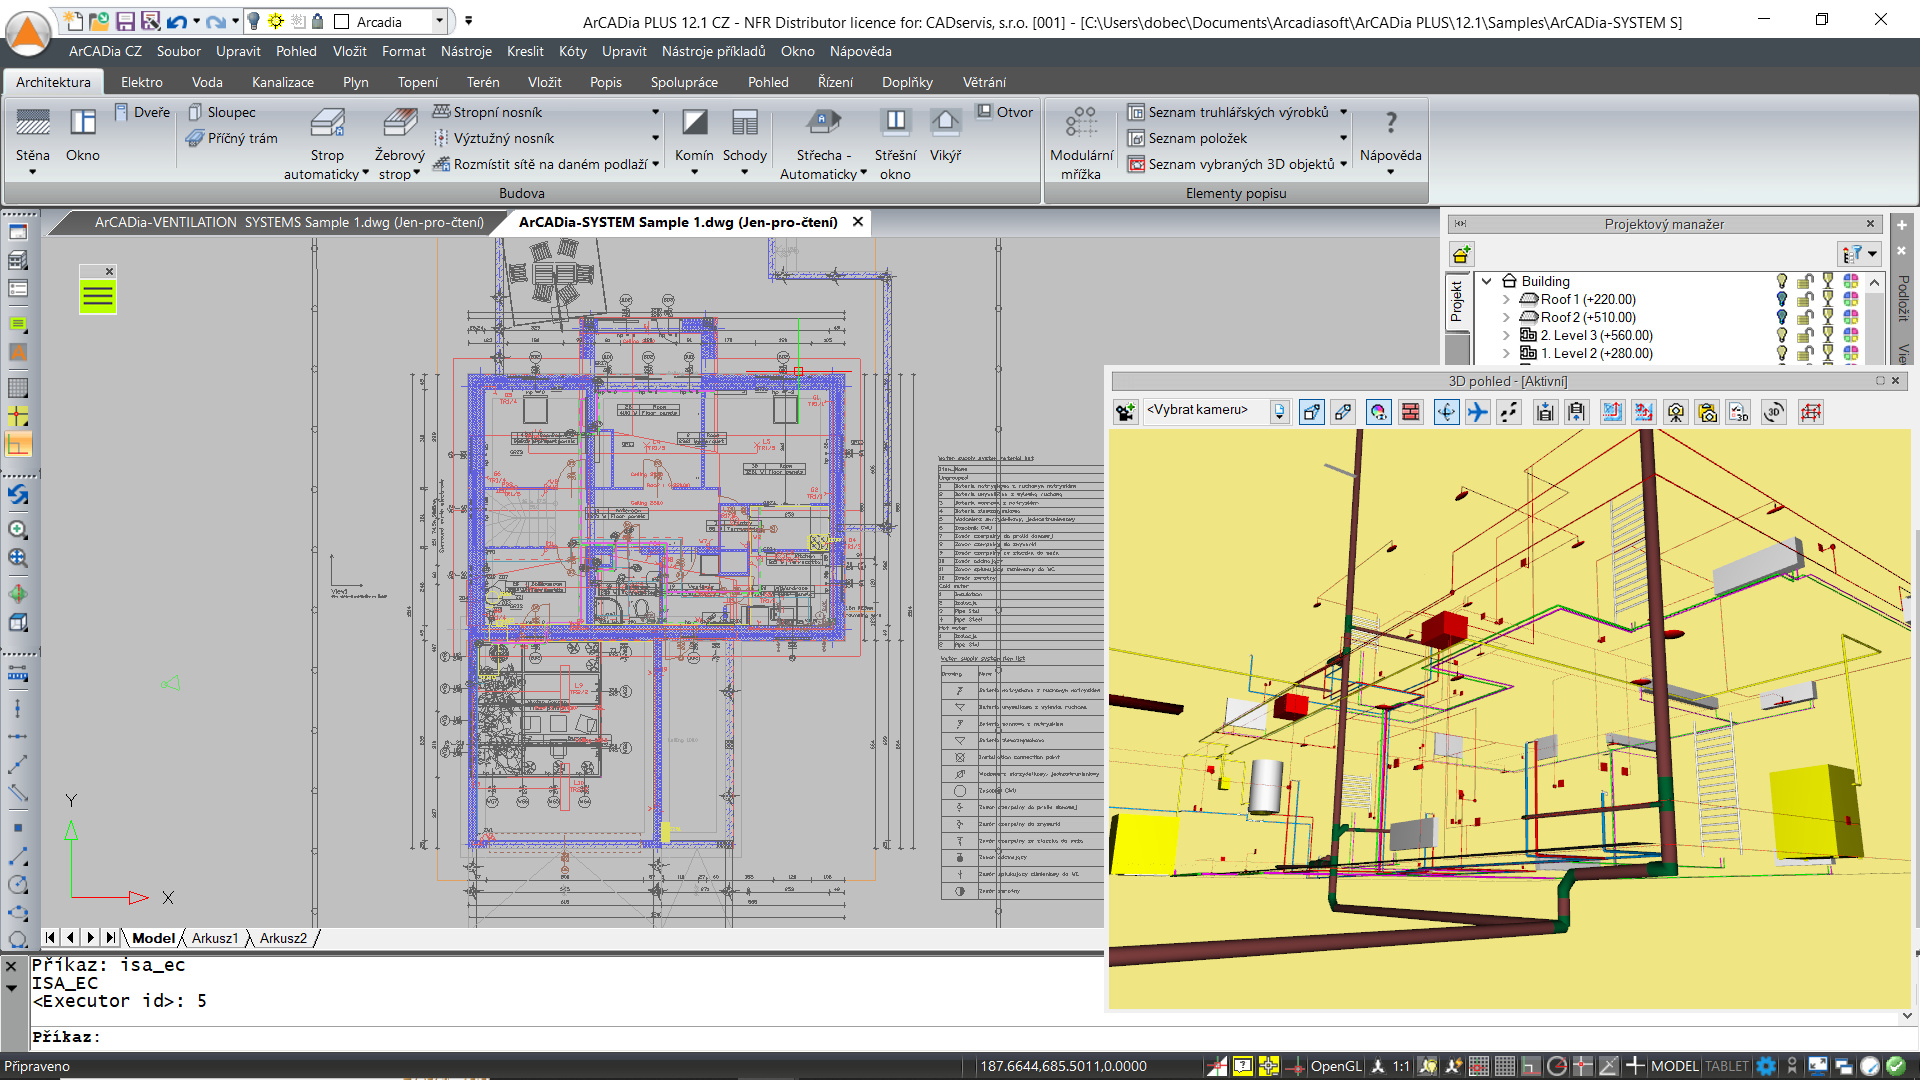Toggle visibility bulb for 2. Level 3
The image size is (1920, 1080).
point(1781,335)
